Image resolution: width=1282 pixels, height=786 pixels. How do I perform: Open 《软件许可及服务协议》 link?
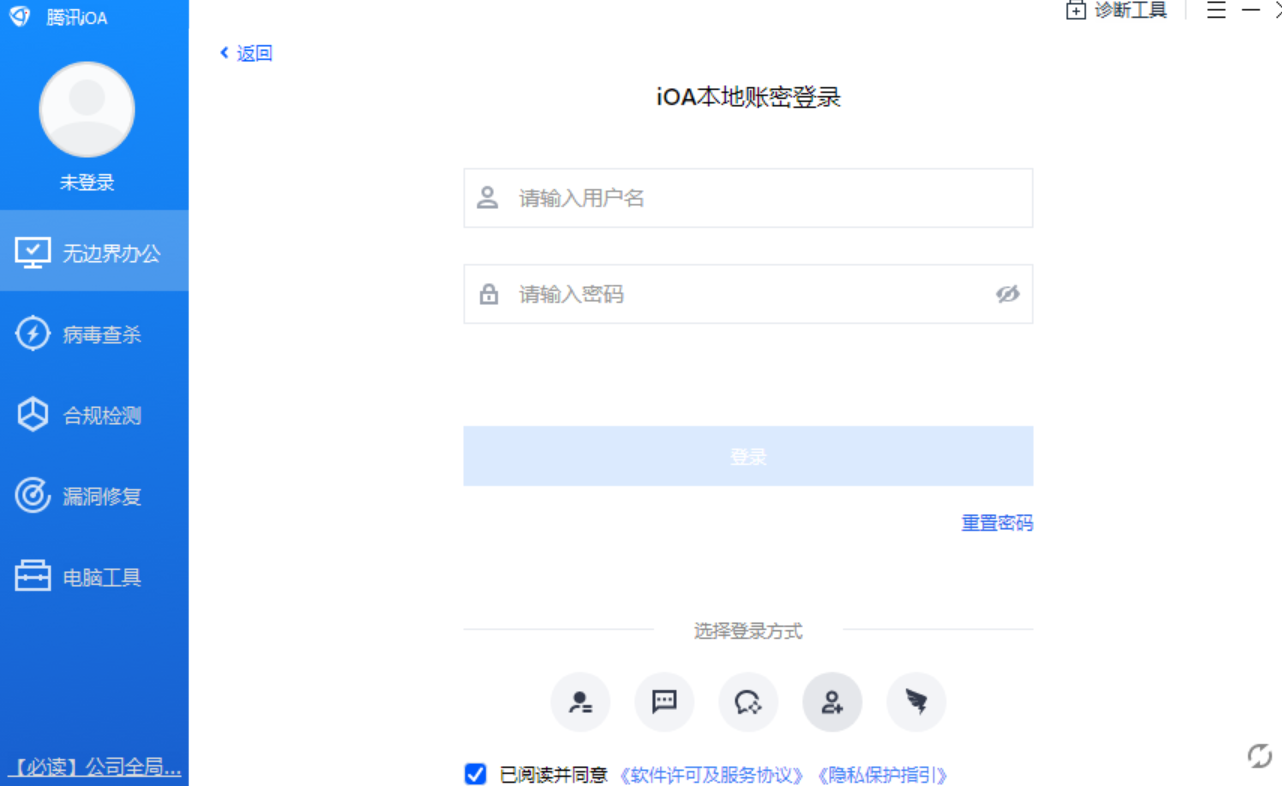point(712,775)
